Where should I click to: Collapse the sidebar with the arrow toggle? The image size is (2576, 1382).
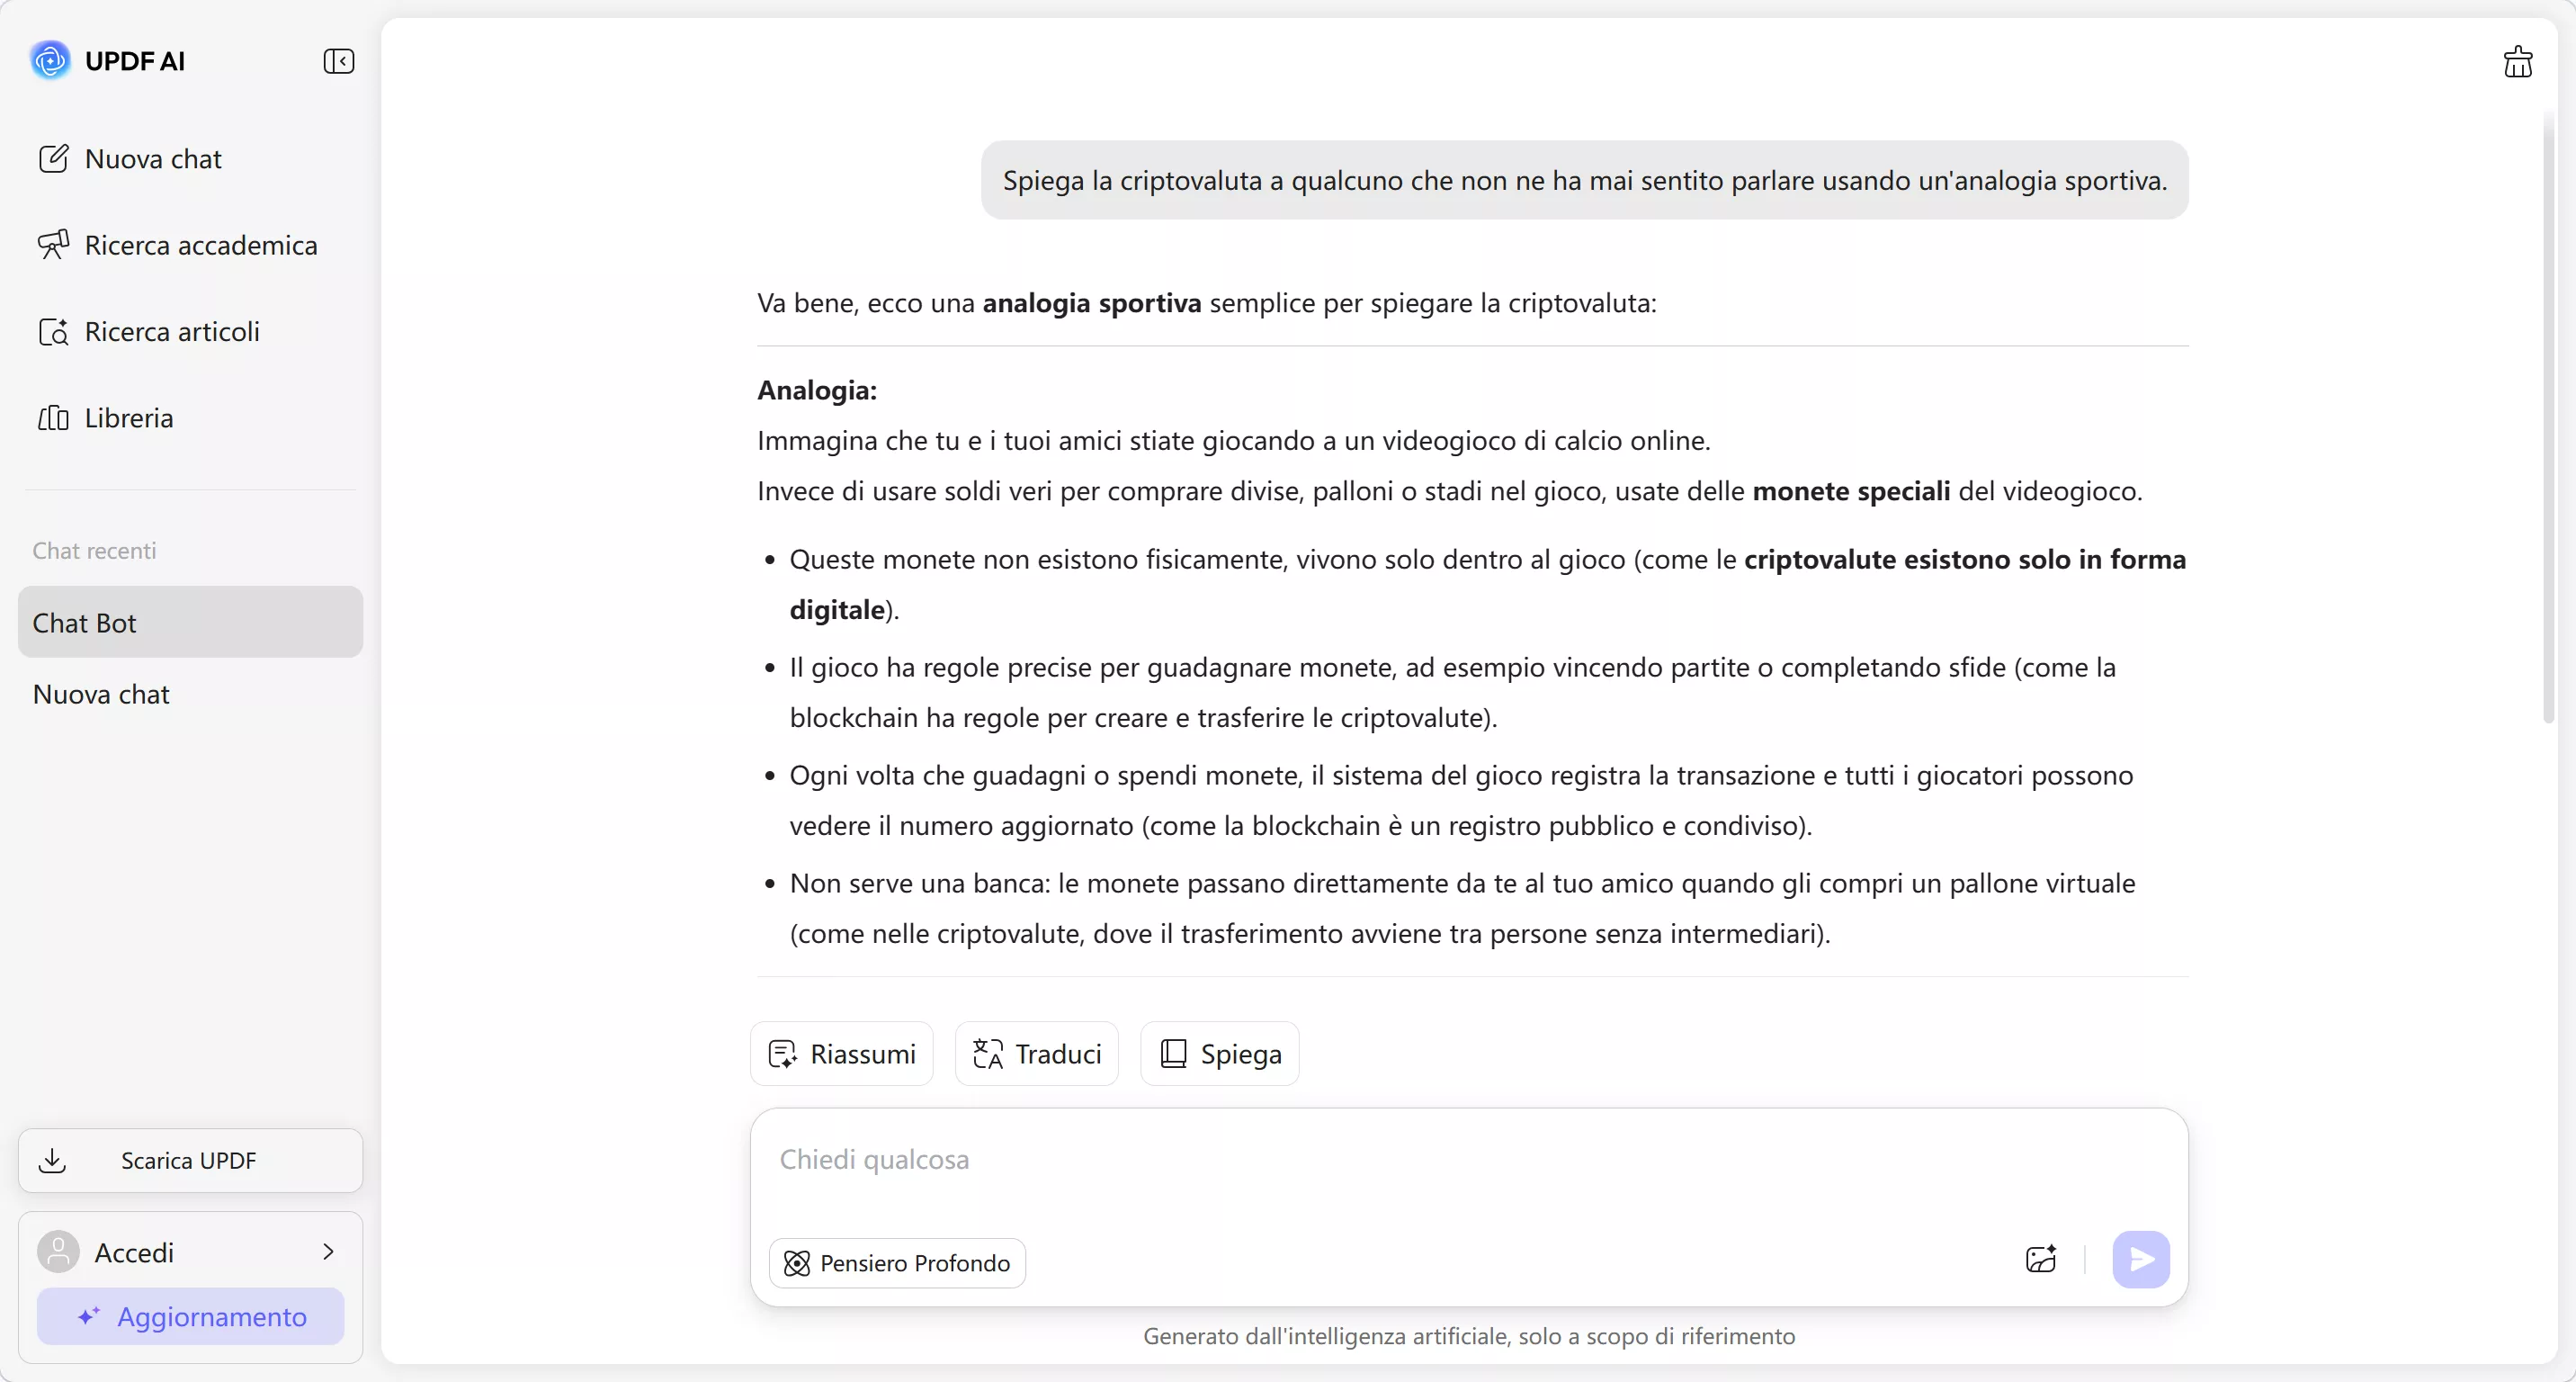coord(339,61)
